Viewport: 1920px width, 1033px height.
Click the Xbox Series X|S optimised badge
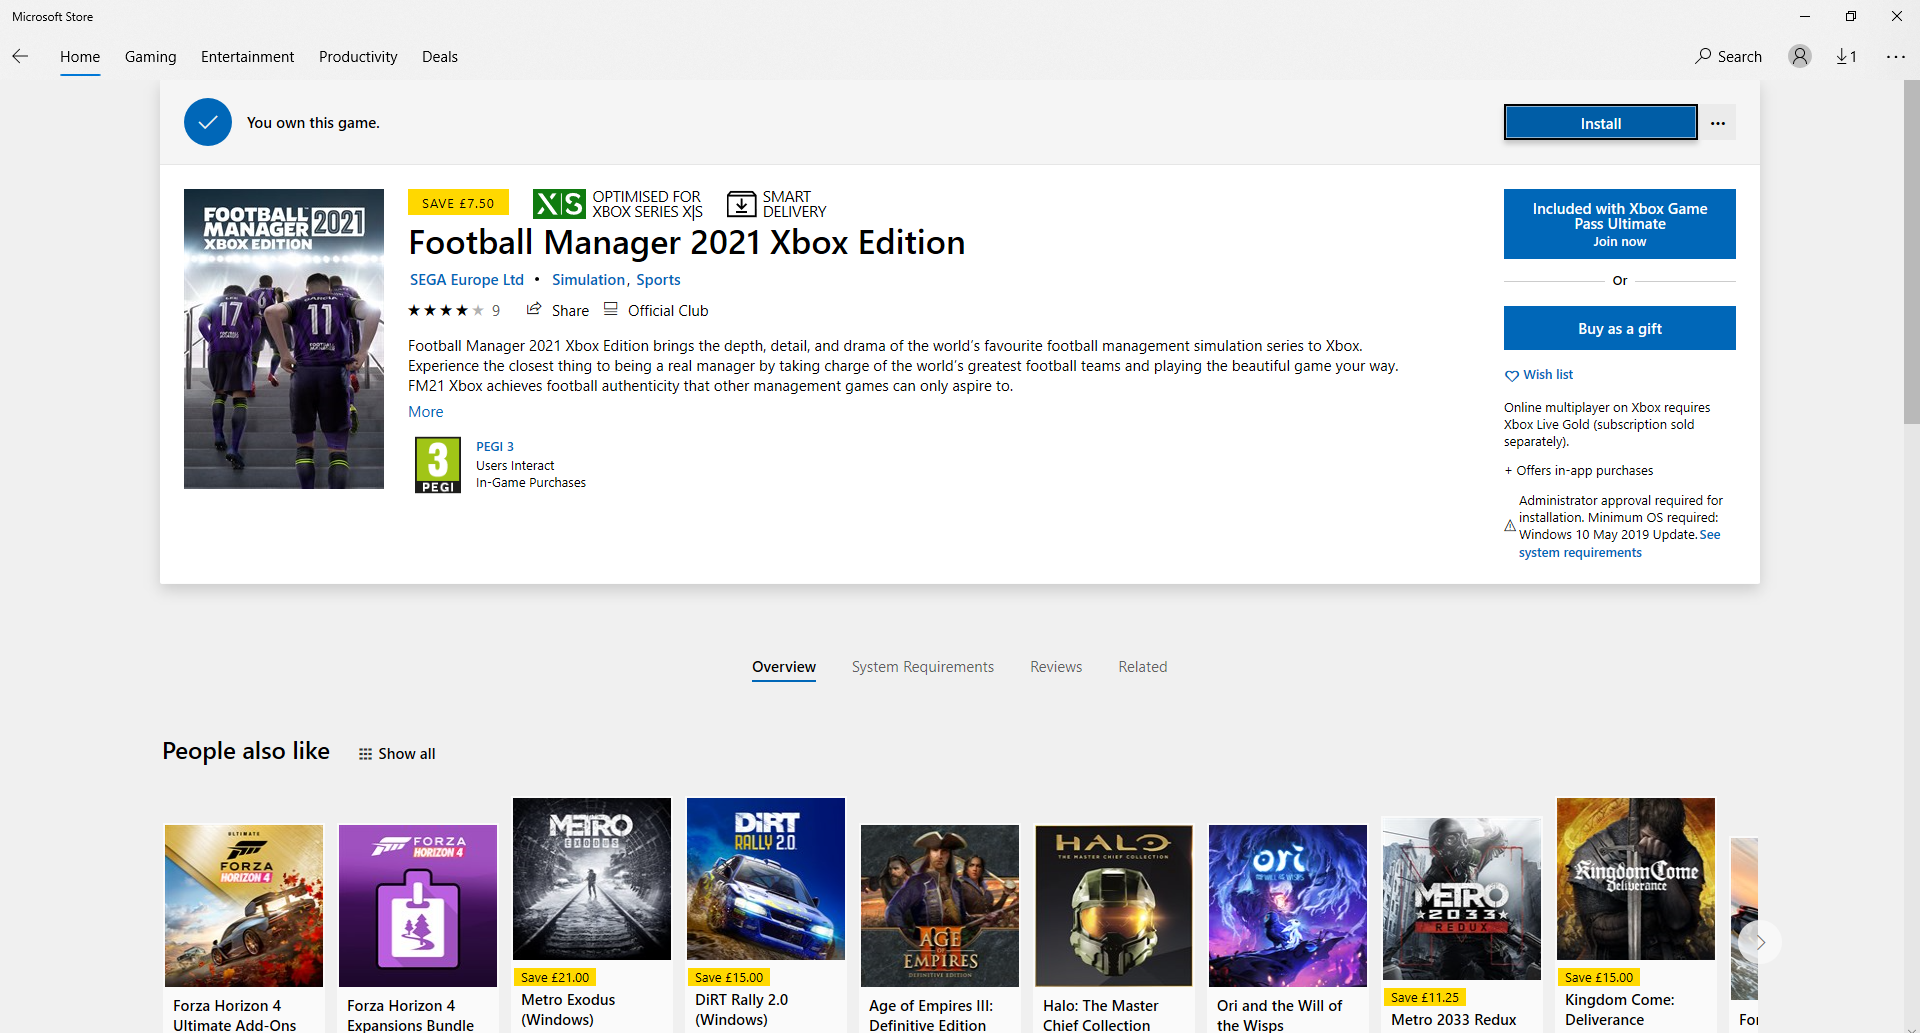click(559, 204)
